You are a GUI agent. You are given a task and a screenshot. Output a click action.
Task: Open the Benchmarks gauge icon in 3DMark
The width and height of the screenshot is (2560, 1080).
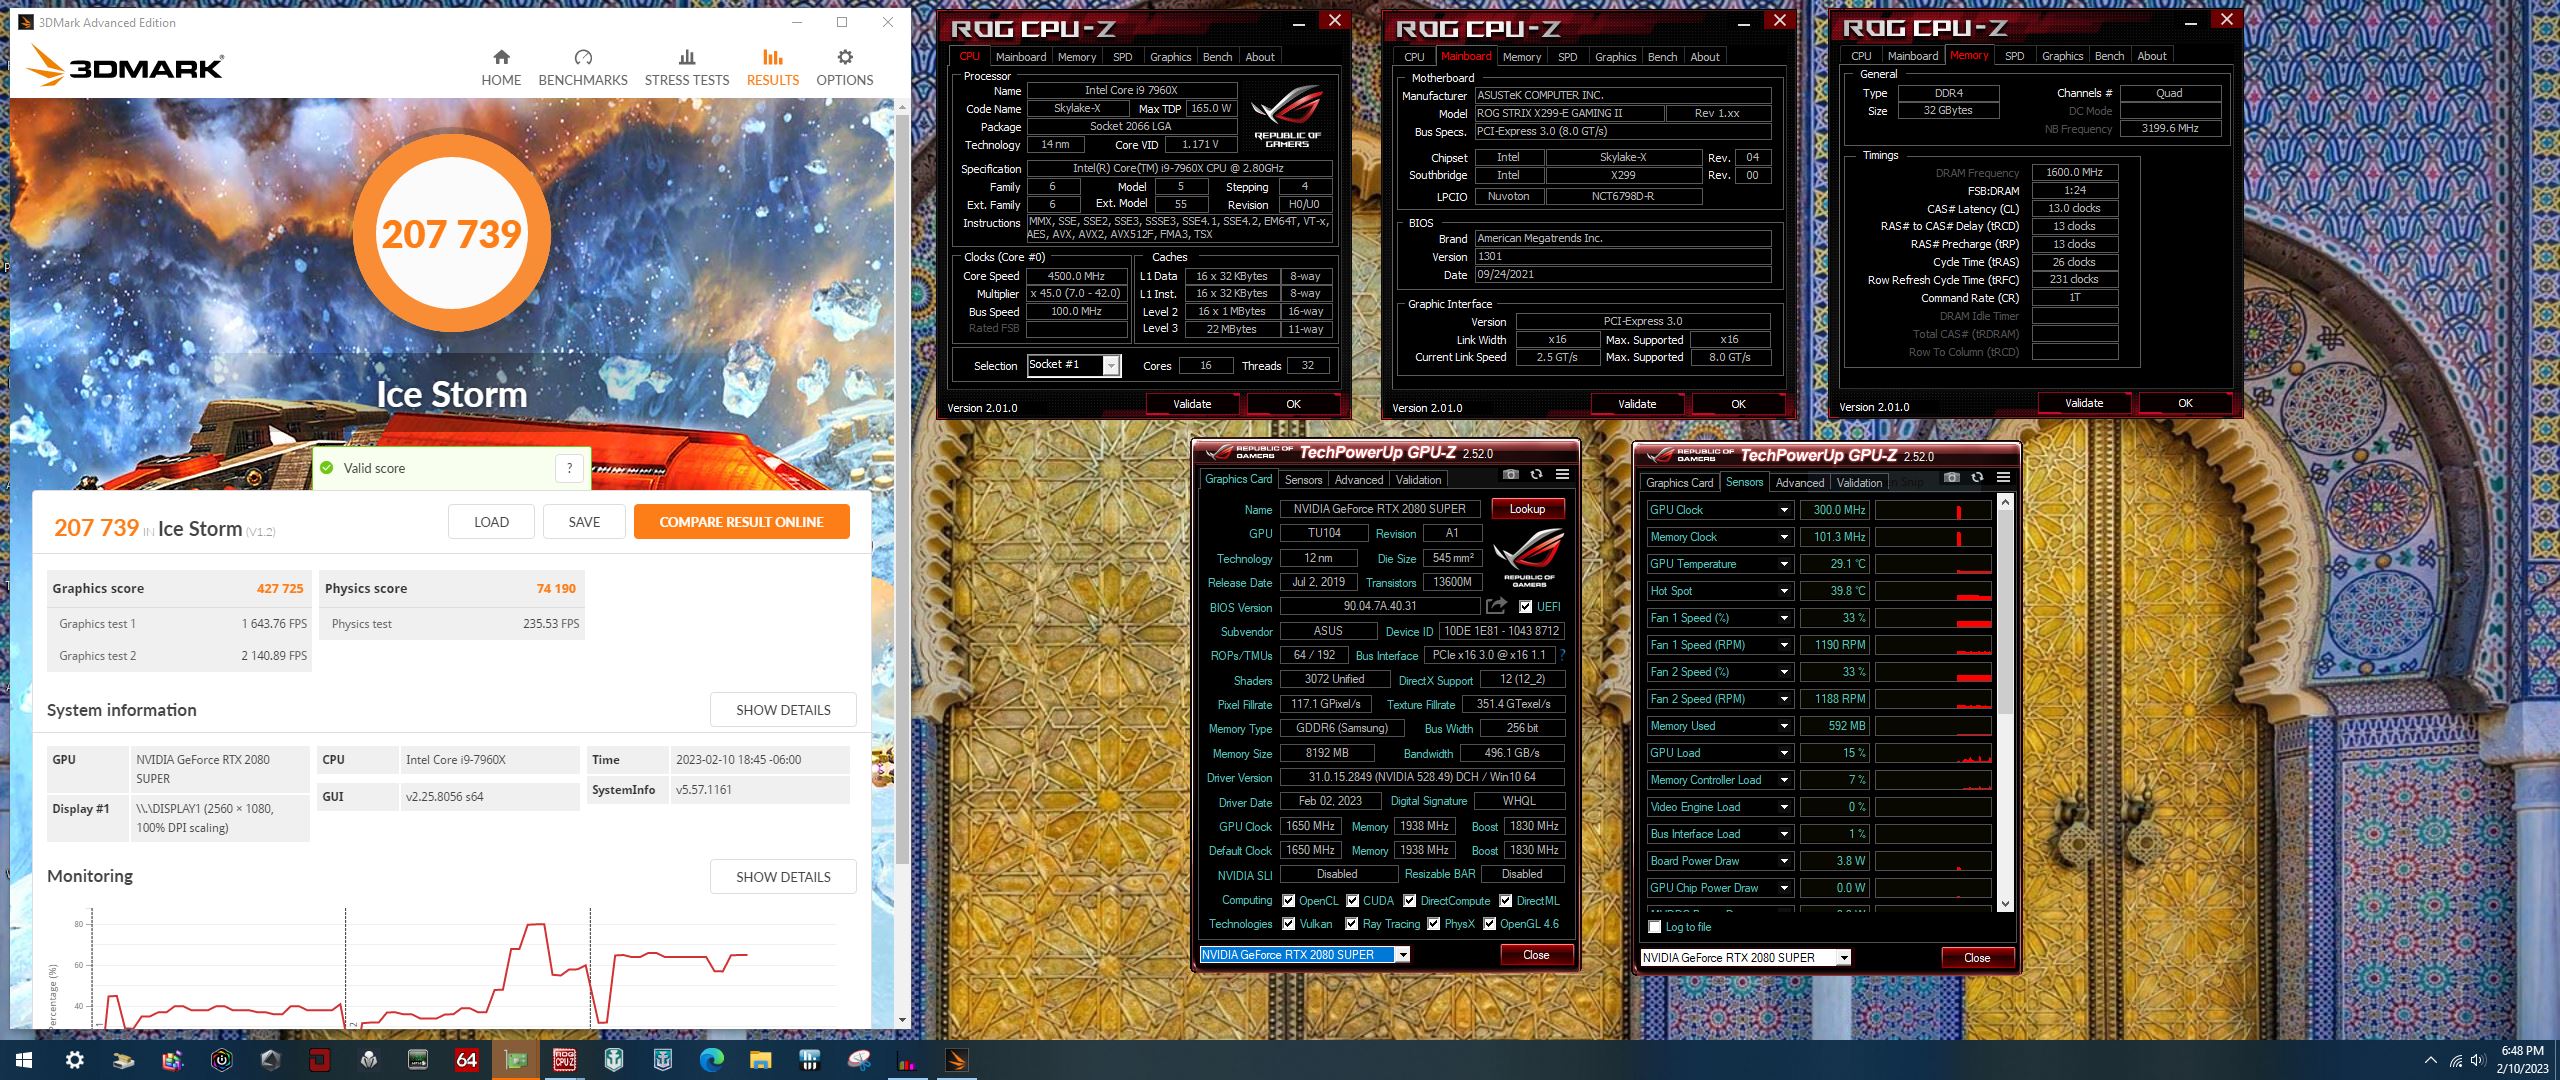click(583, 57)
